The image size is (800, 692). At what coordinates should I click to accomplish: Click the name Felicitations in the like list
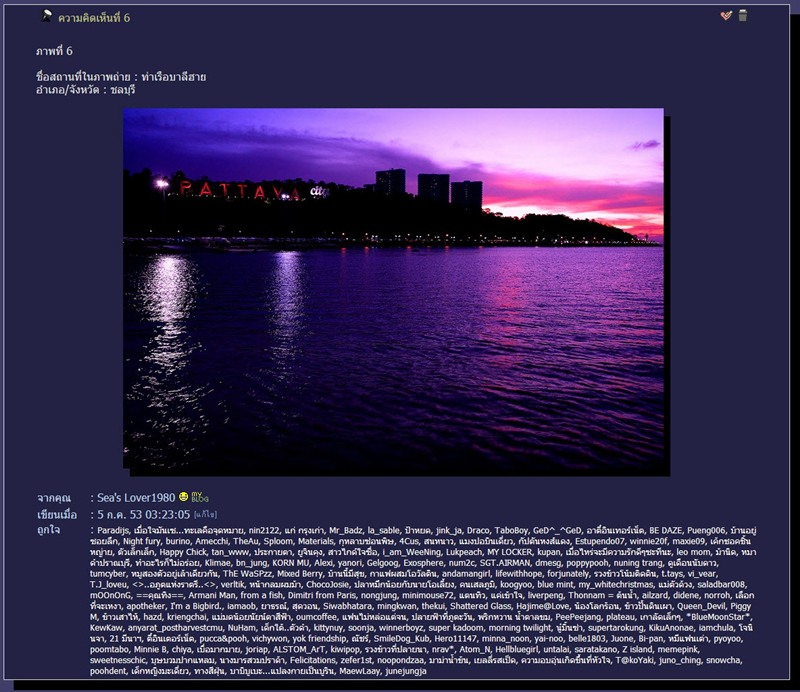pyautogui.click(x=313, y=659)
